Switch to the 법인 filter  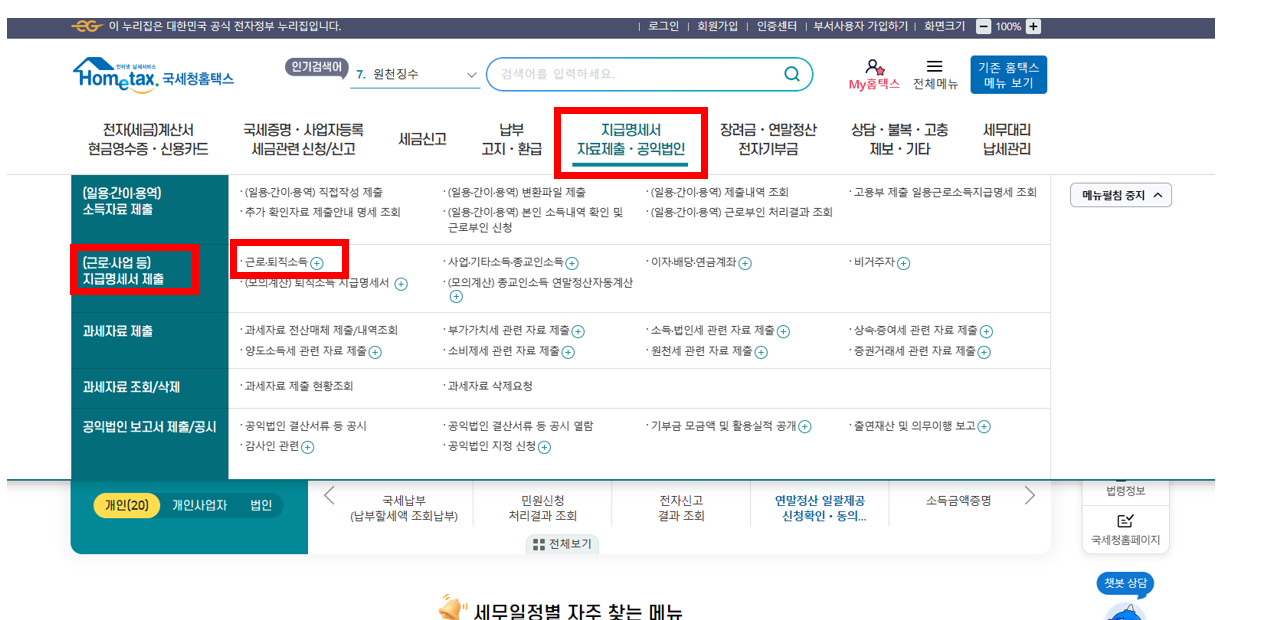(x=259, y=505)
